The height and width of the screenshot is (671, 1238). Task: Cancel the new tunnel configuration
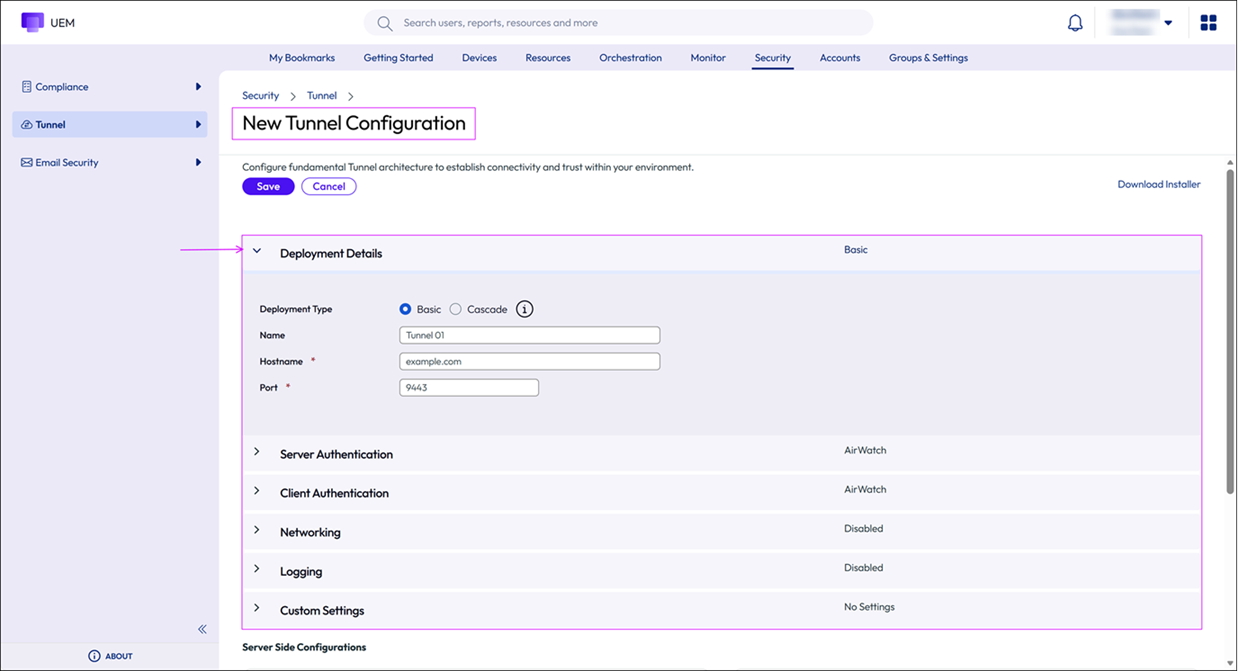329,186
